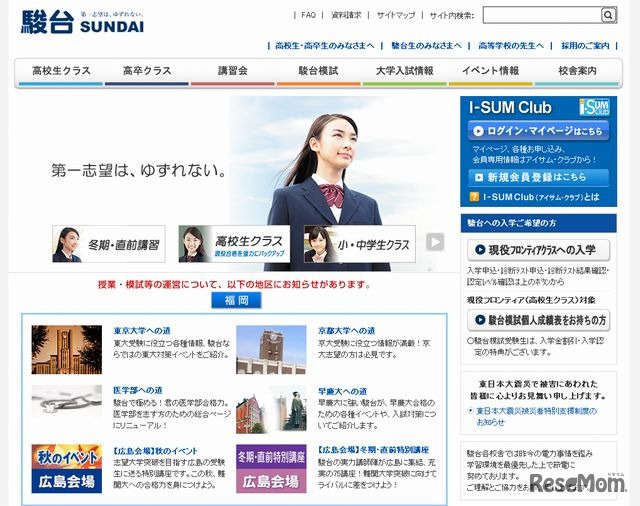Click the 小・中学生クラス banner
The width and height of the screenshot is (640, 506).
point(360,244)
